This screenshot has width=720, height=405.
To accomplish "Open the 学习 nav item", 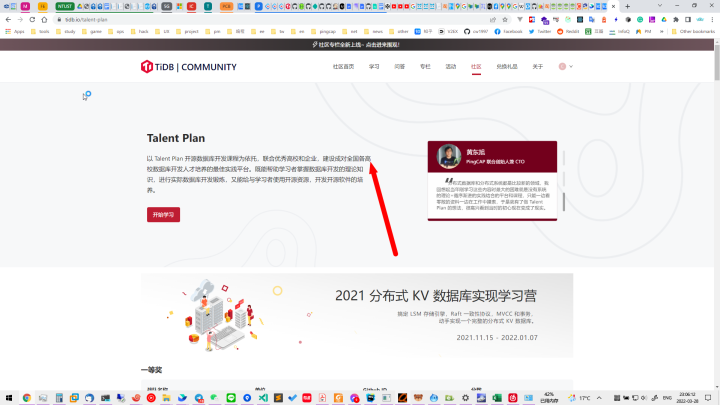I will click(x=374, y=67).
